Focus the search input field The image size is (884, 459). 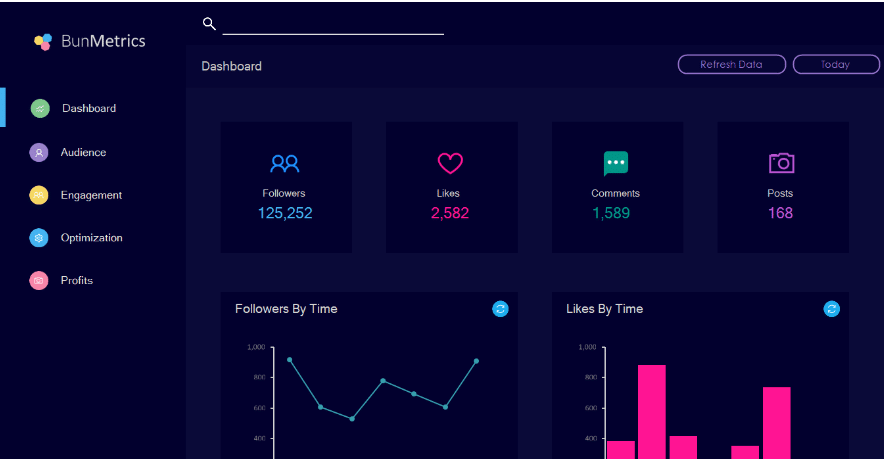332,24
